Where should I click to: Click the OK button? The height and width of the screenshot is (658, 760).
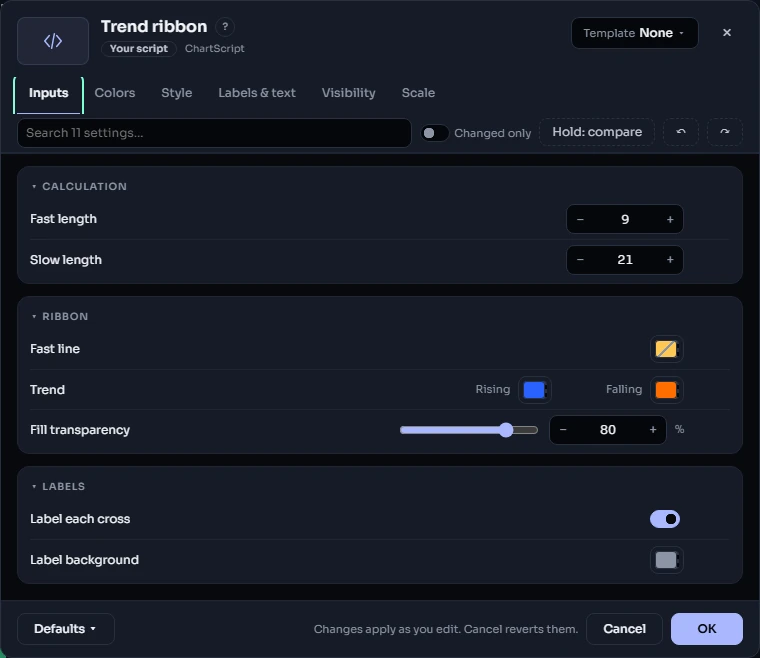click(x=707, y=629)
